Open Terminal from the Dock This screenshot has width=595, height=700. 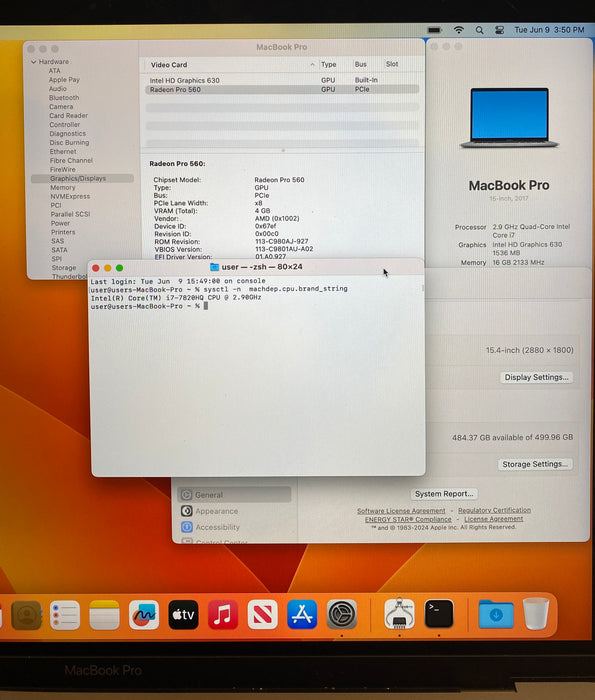pyautogui.click(x=439, y=614)
